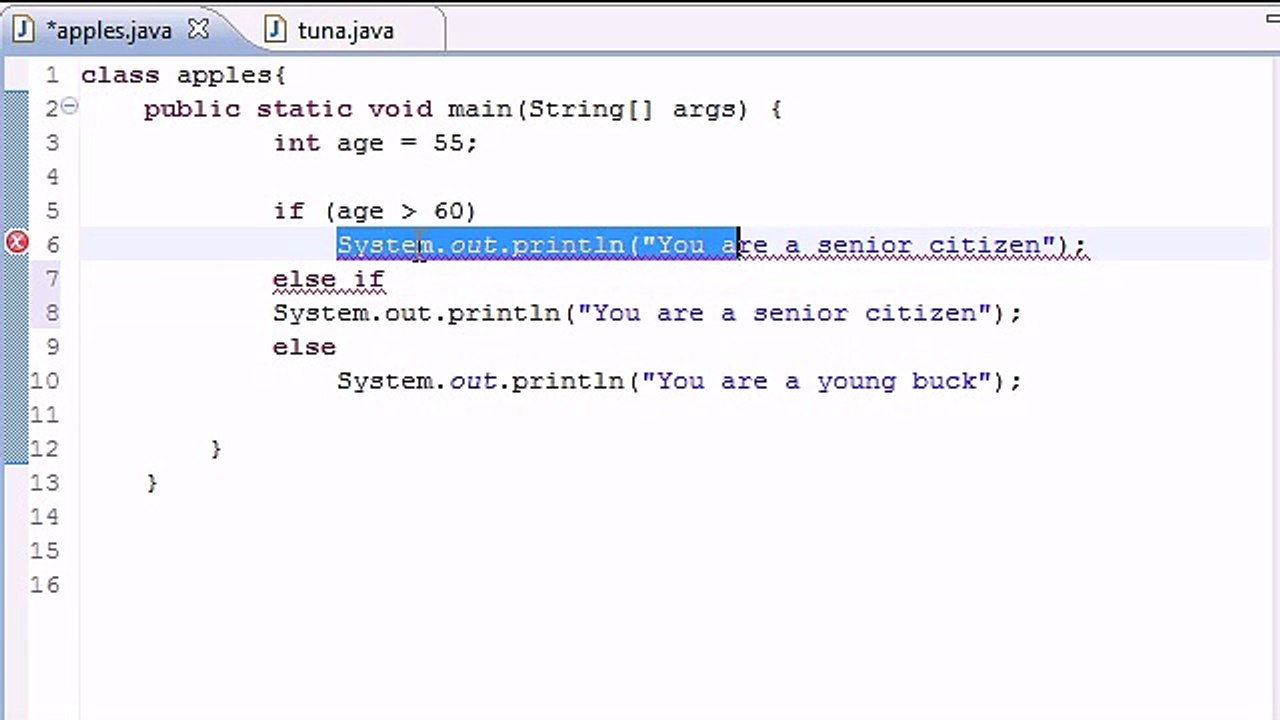Click the closing brace on line 13
Image resolution: width=1280 pixels, height=720 pixels.
click(152, 483)
